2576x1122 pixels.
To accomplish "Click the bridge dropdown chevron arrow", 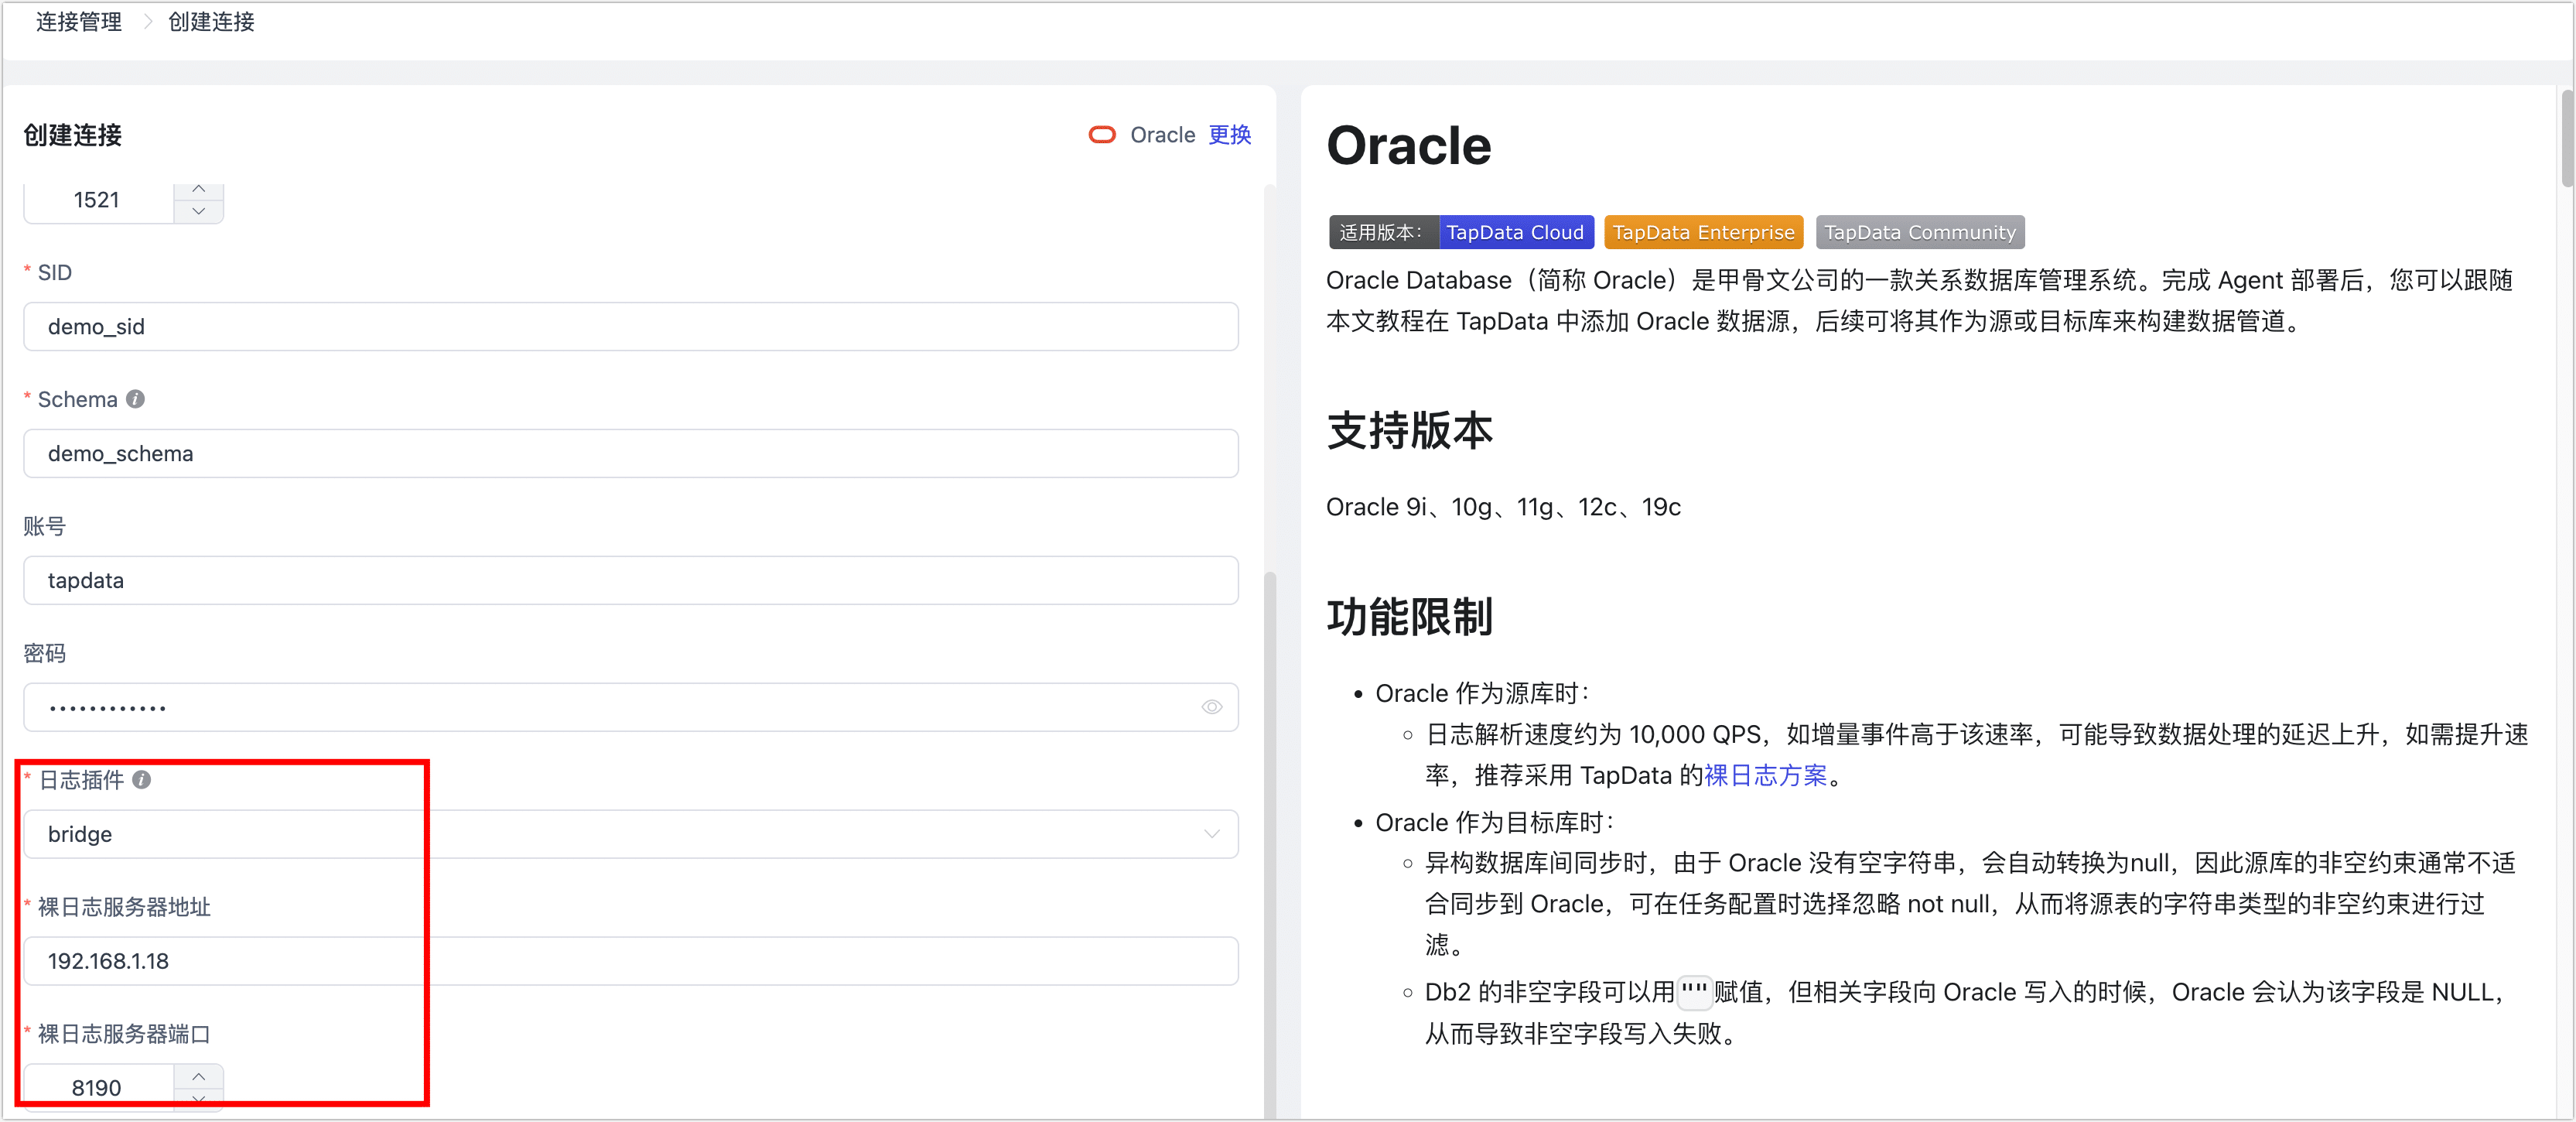I will [1211, 834].
